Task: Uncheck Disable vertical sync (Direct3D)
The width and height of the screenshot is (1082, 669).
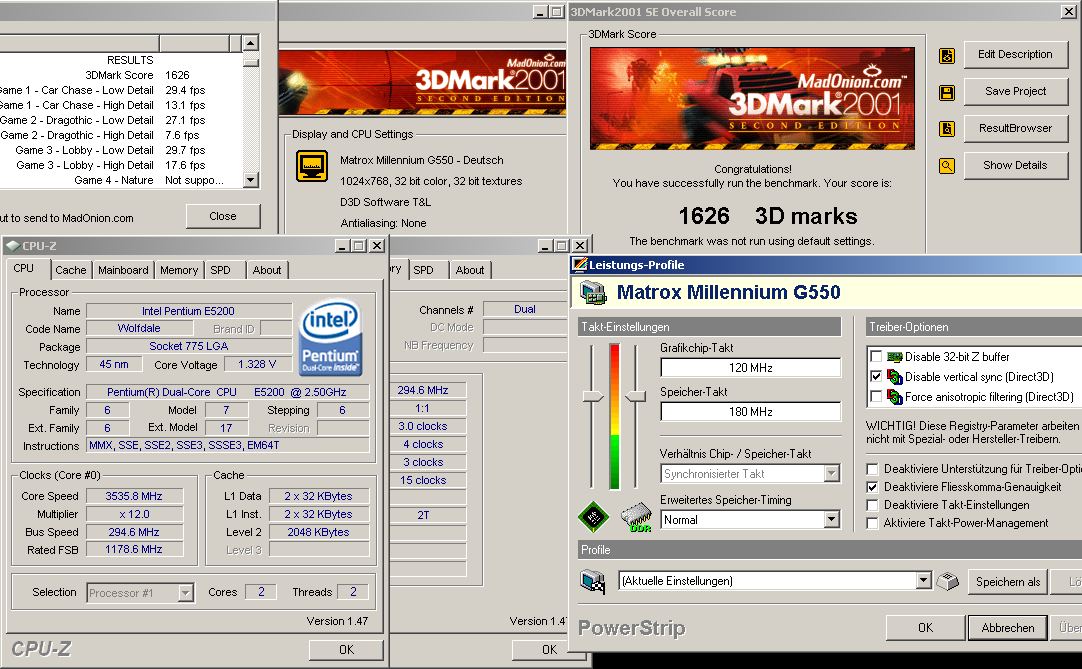Action: 876,377
